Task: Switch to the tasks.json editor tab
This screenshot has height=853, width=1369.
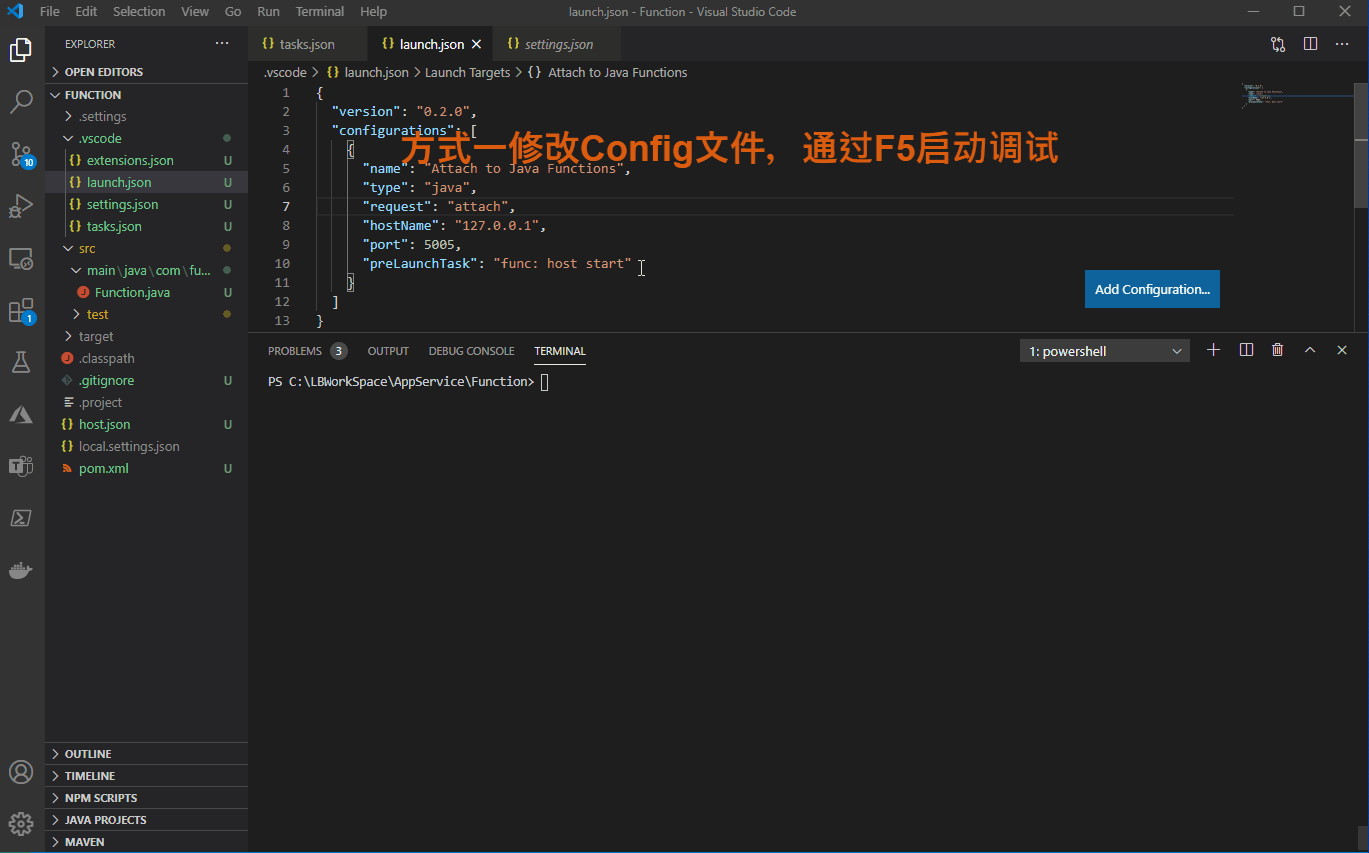Action: click(x=306, y=44)
